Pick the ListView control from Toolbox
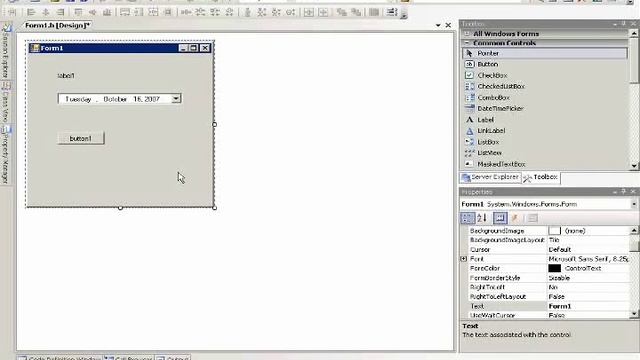 click(545, 153)
